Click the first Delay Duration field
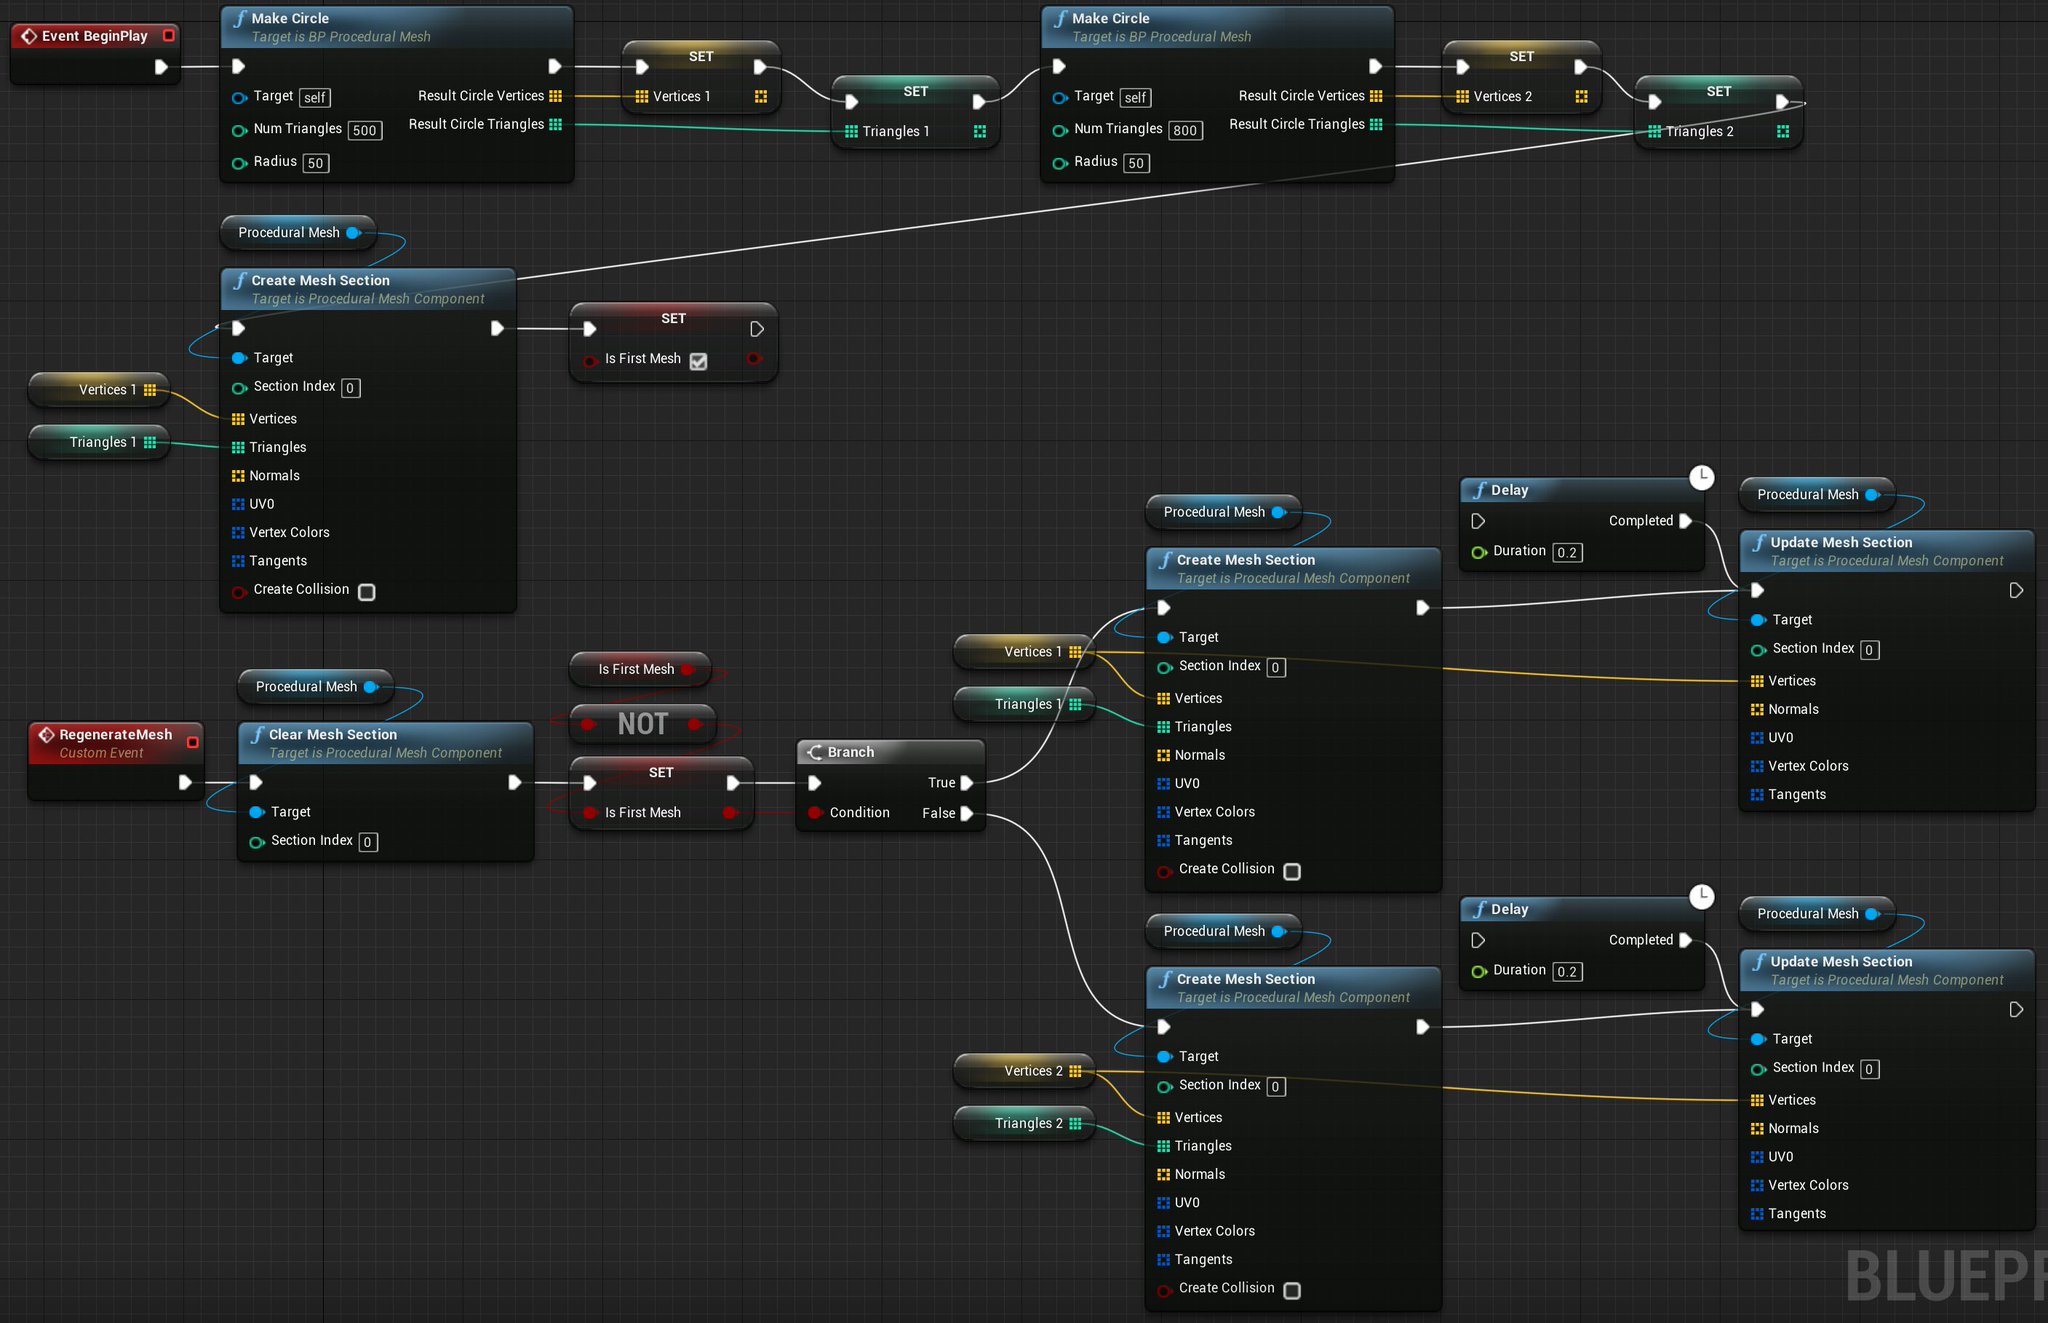The height and width of the screenshot is (1323, 2048). coord(1567,553)
